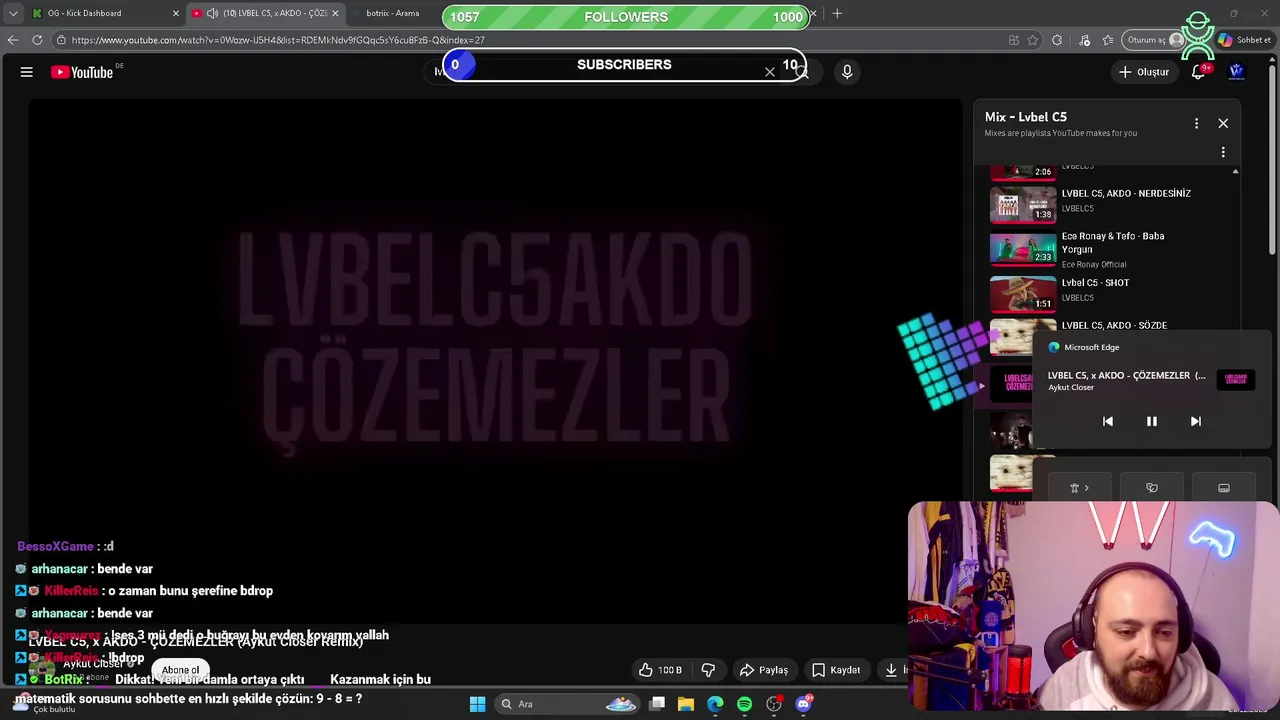Open the playlist options menu below the header
The width and height of the screenshot is (1280, 720).
[x=1223, y=152]
